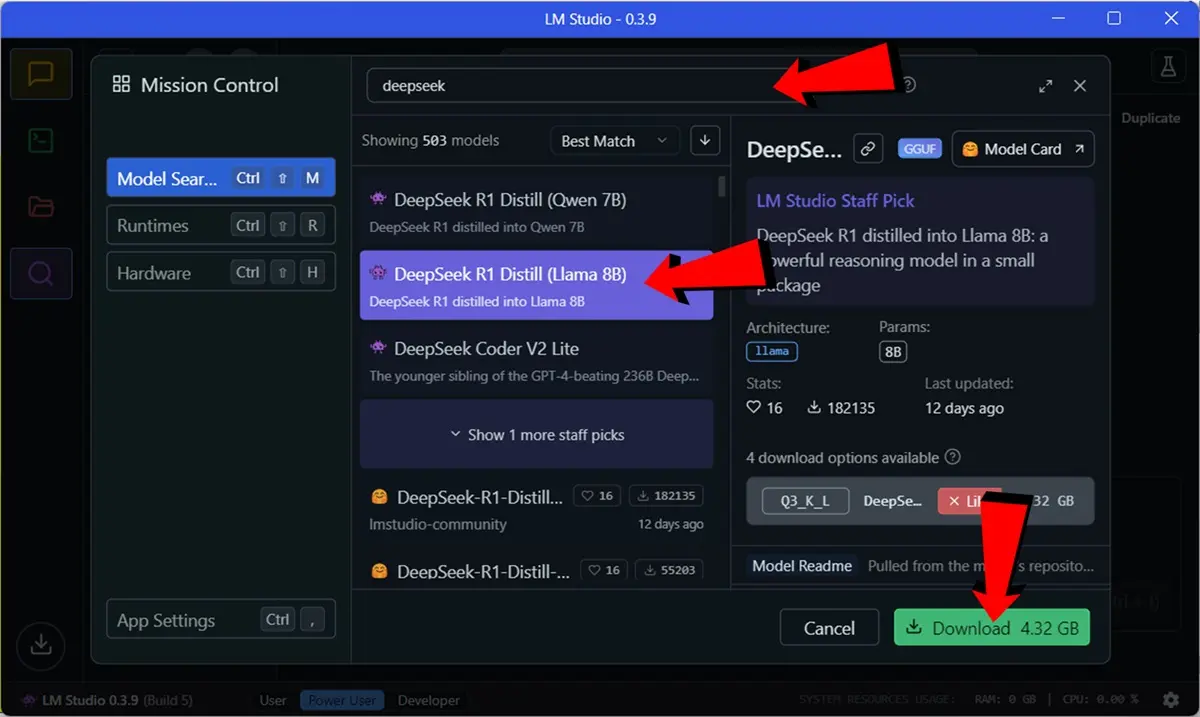The width and height of the screenshot is (1200, 717).
Task: Click the expand dialog arrows icon
Action: click(x=1045, y=86)
